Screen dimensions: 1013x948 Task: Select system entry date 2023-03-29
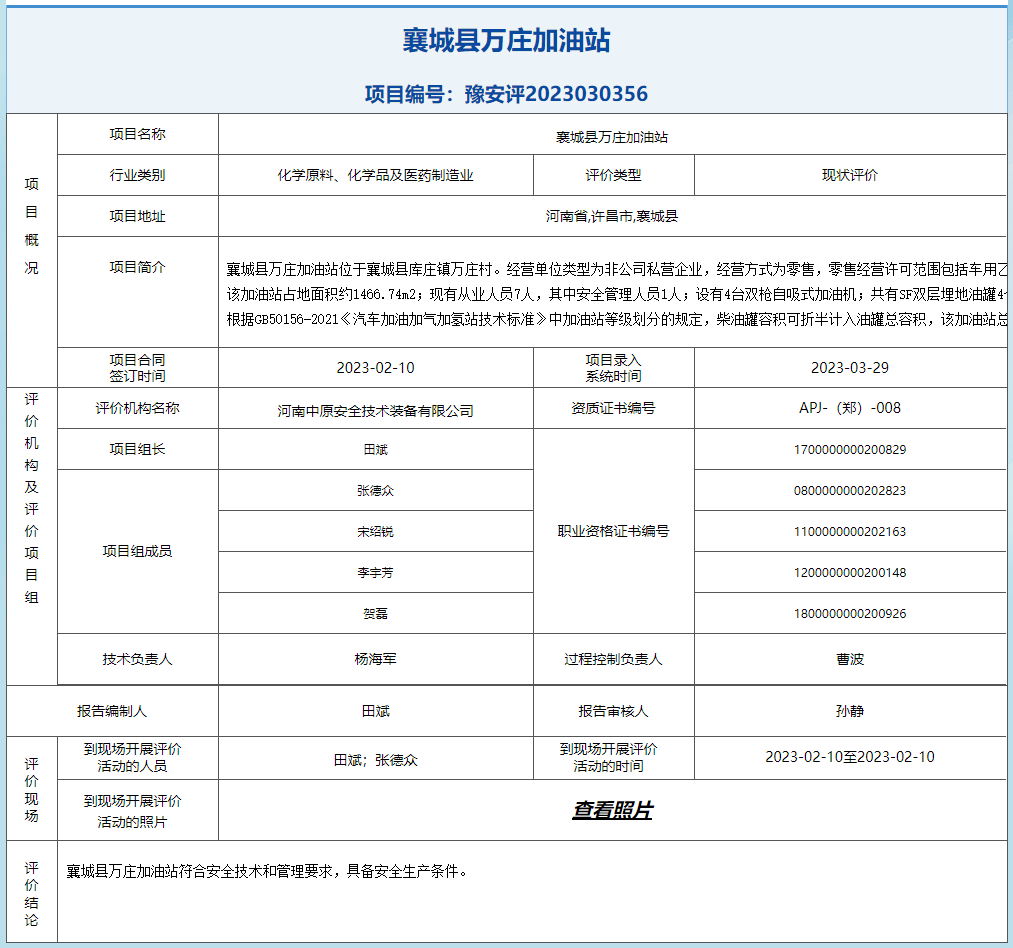pyautogui.click(x=850, y=368)
